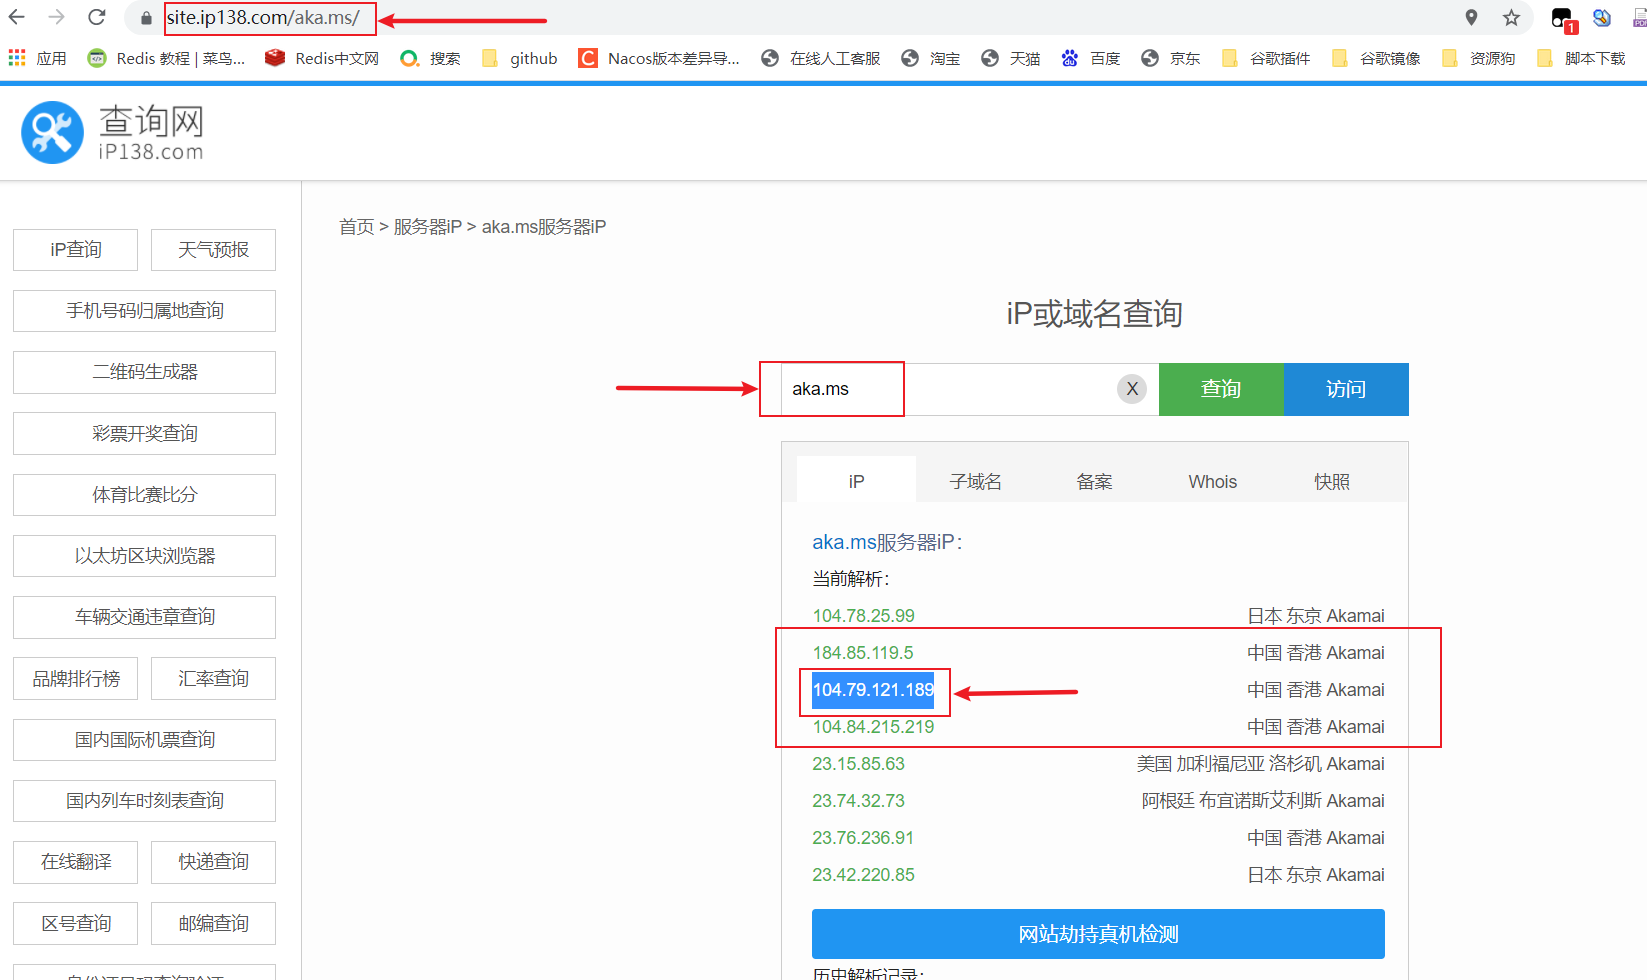Clear search field with X button
The width and height of the screenshot is (1647, 980).
point(1132,389)
